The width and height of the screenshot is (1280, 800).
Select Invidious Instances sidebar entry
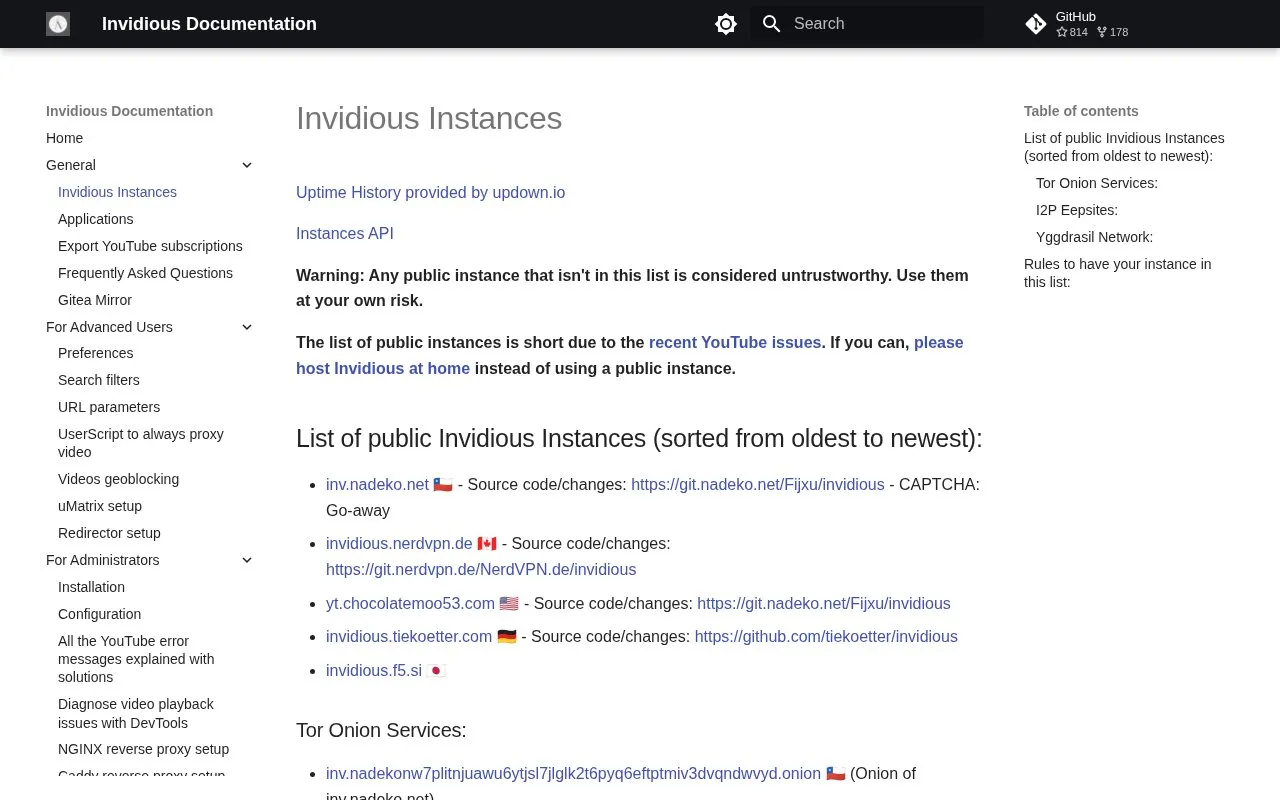117,192
